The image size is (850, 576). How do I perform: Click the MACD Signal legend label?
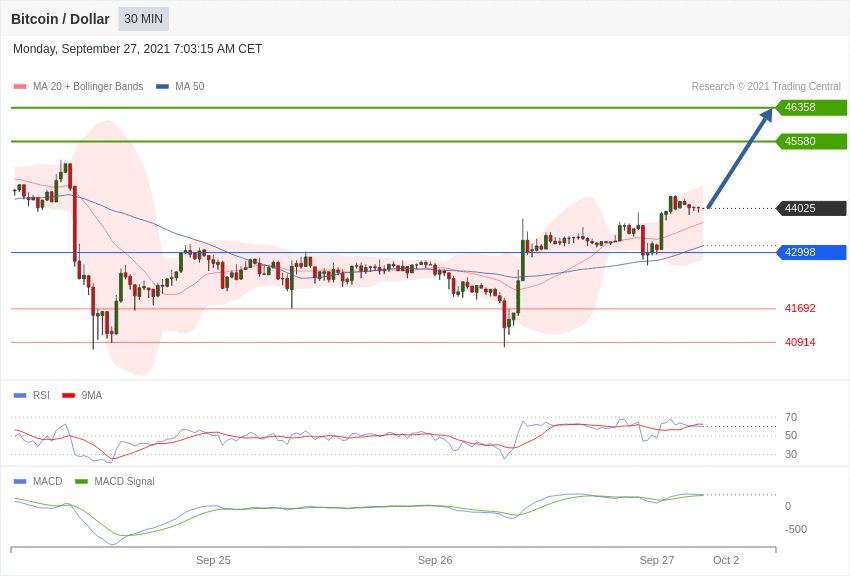click(x=124, y=481)
